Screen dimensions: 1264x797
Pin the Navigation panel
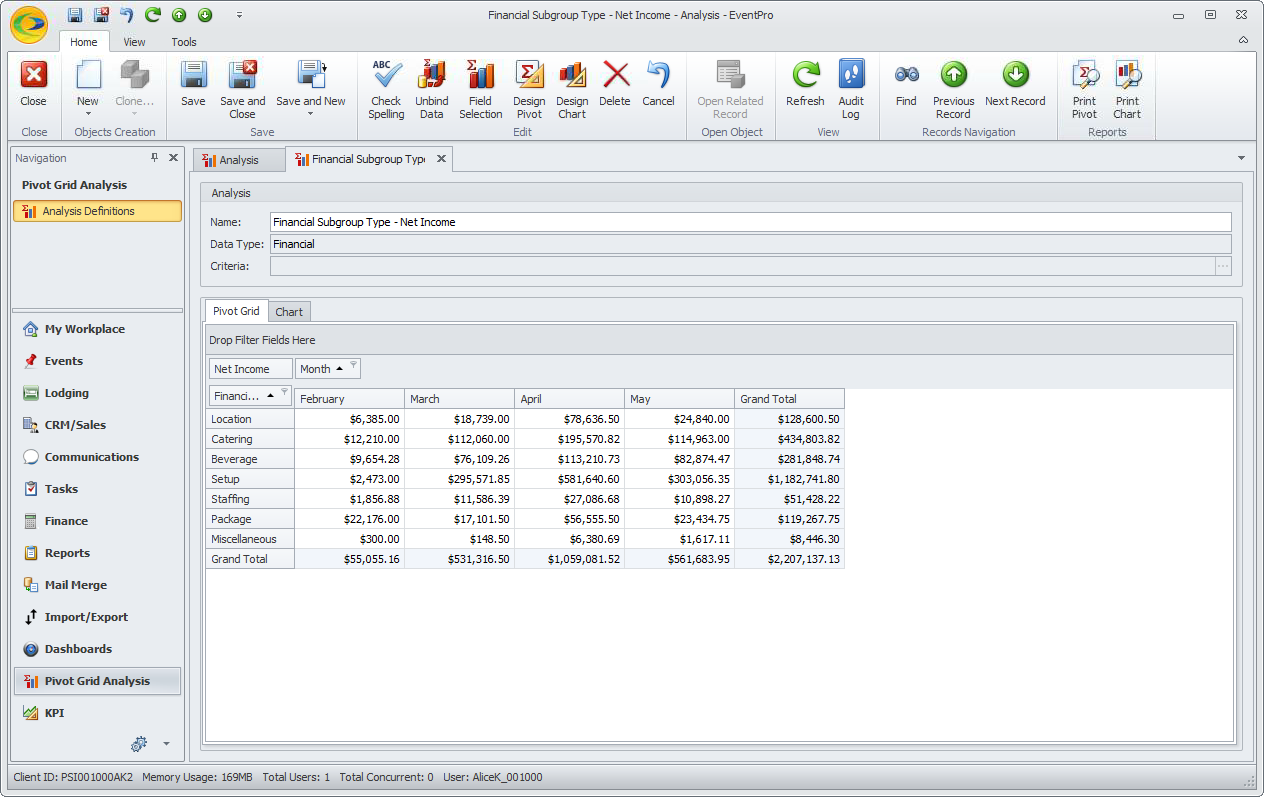[x=155, y=158]
